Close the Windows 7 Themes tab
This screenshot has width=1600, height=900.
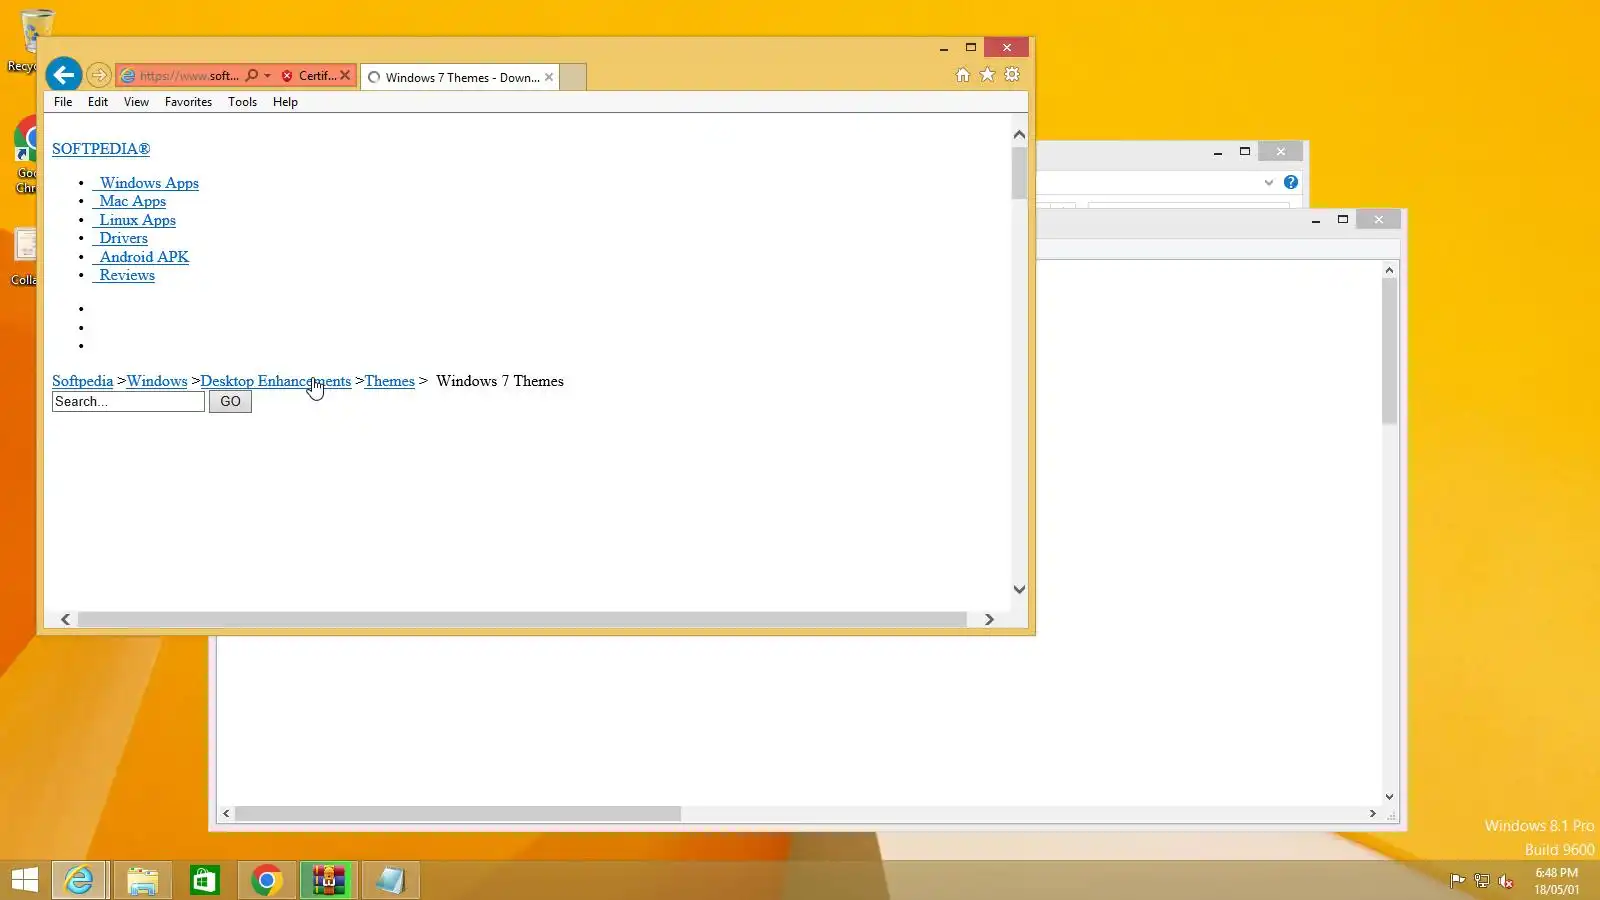(x=549, y=77)
